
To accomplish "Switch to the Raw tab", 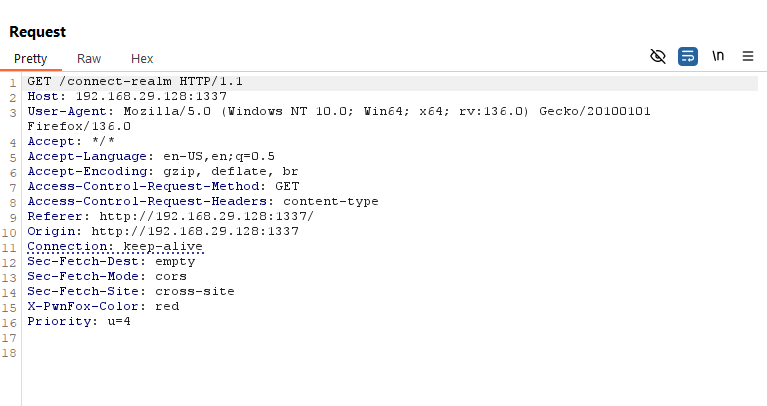I will (89, 59).
